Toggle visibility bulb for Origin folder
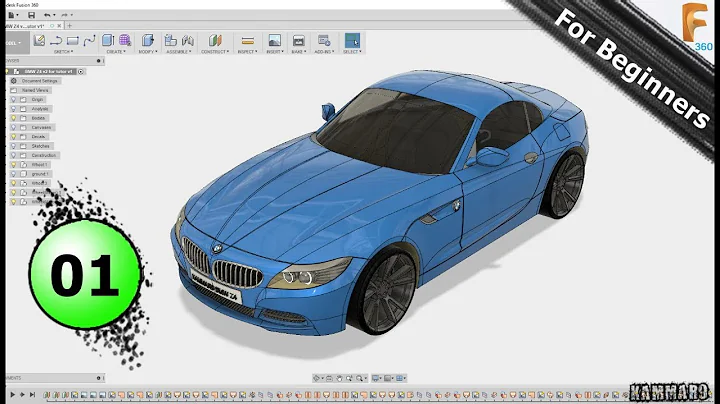Image resolution: width=720 pixels, height=404 pixels. pos(13,100)
